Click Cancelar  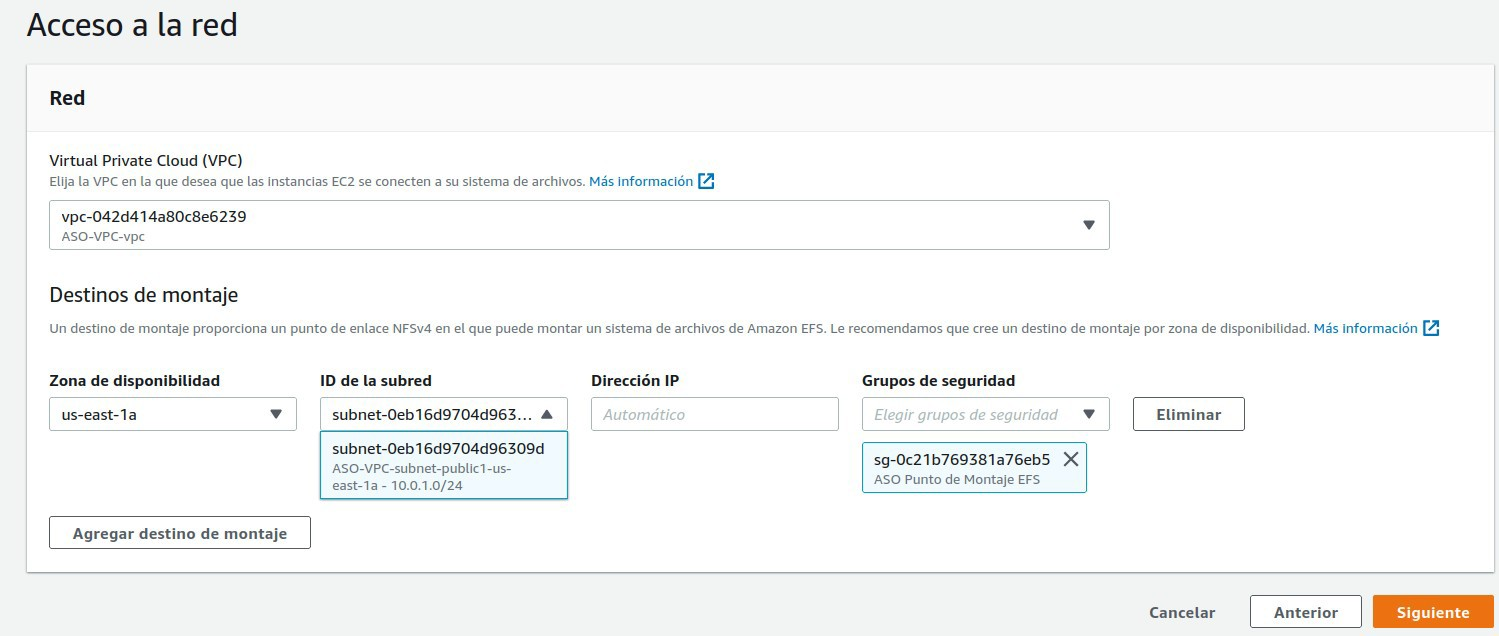point(1181,612)
